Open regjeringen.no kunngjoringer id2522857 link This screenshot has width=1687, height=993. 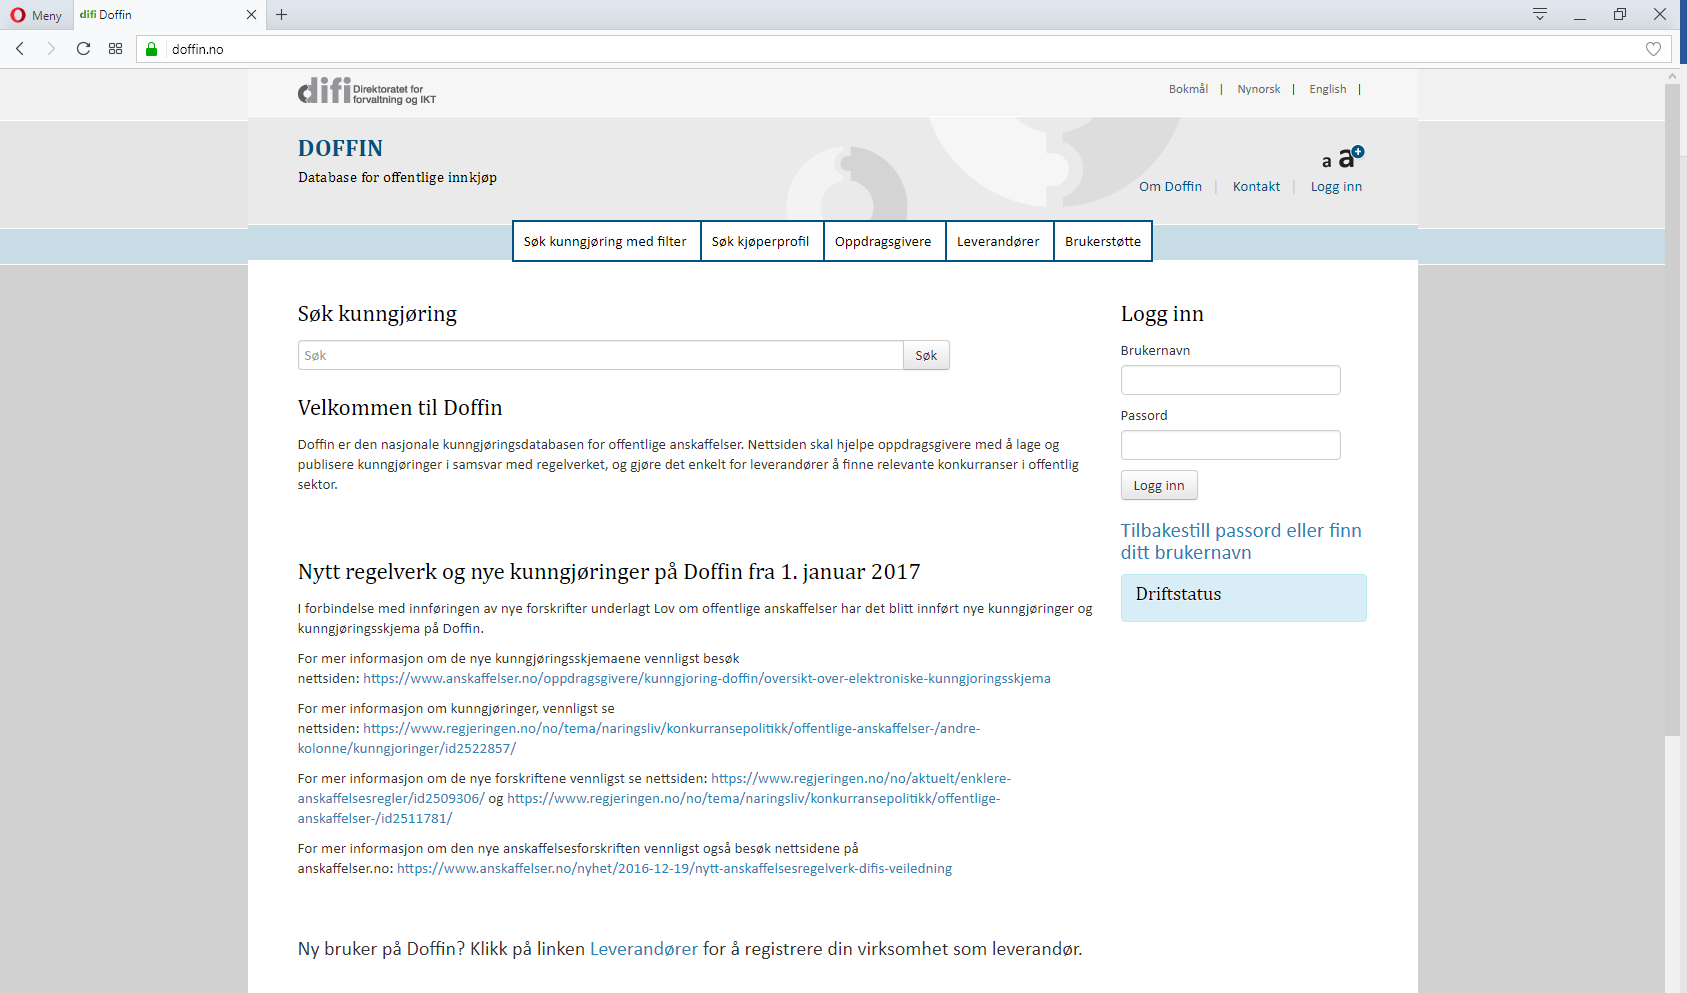click(x=639, y=738)
